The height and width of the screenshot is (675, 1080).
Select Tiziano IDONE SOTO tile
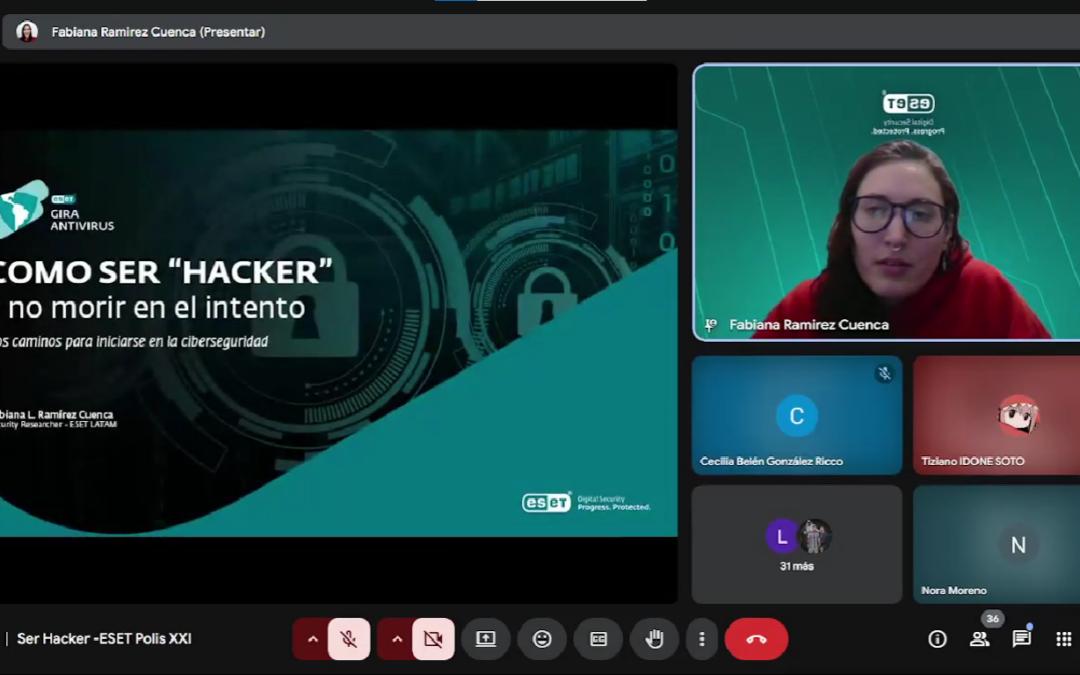[997, 415]
